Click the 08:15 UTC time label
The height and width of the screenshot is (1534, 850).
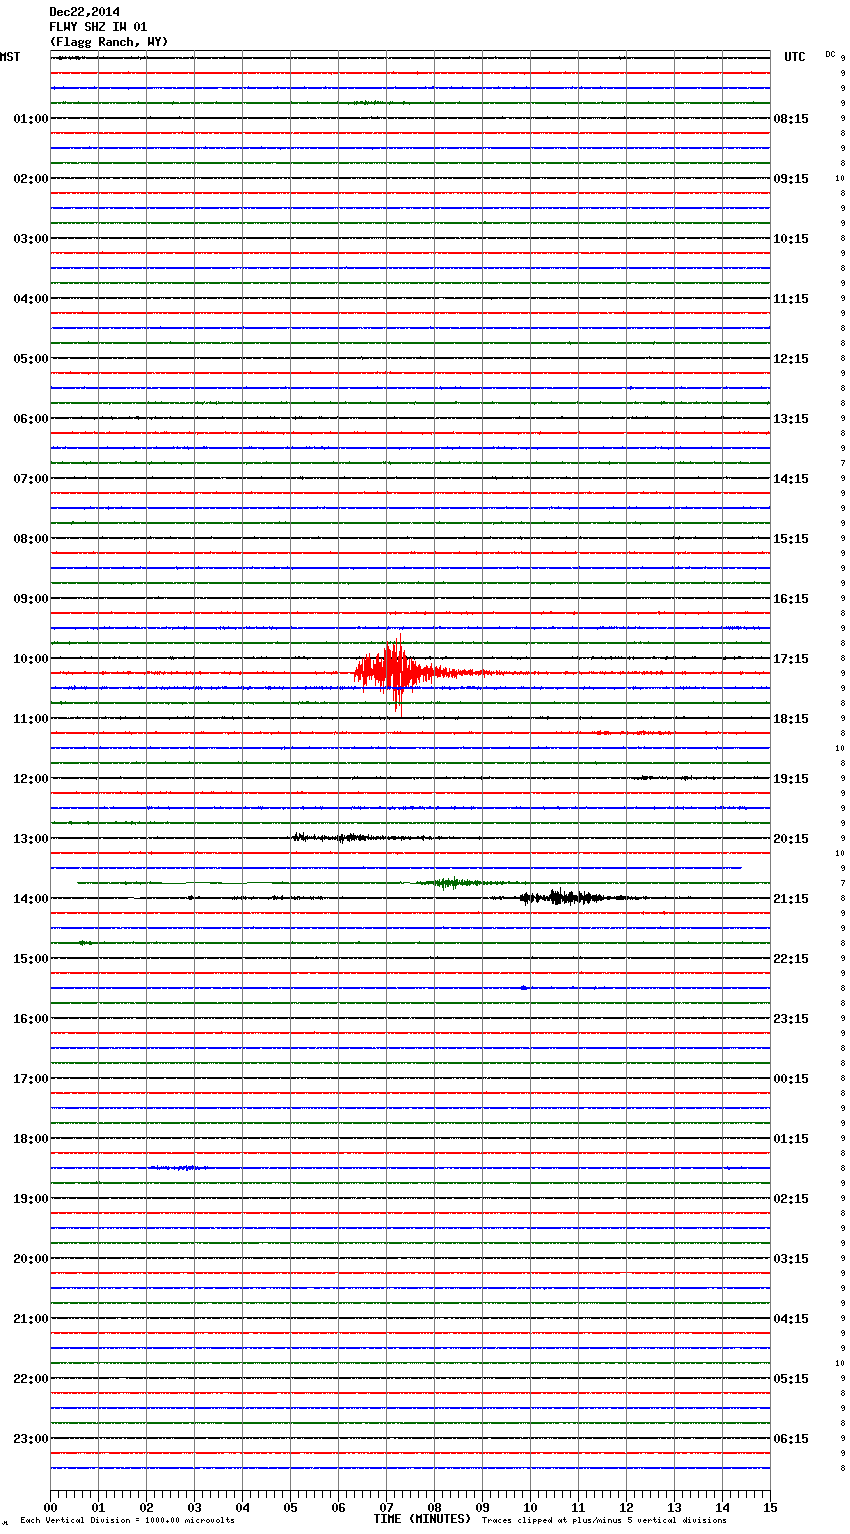(791, 119)
